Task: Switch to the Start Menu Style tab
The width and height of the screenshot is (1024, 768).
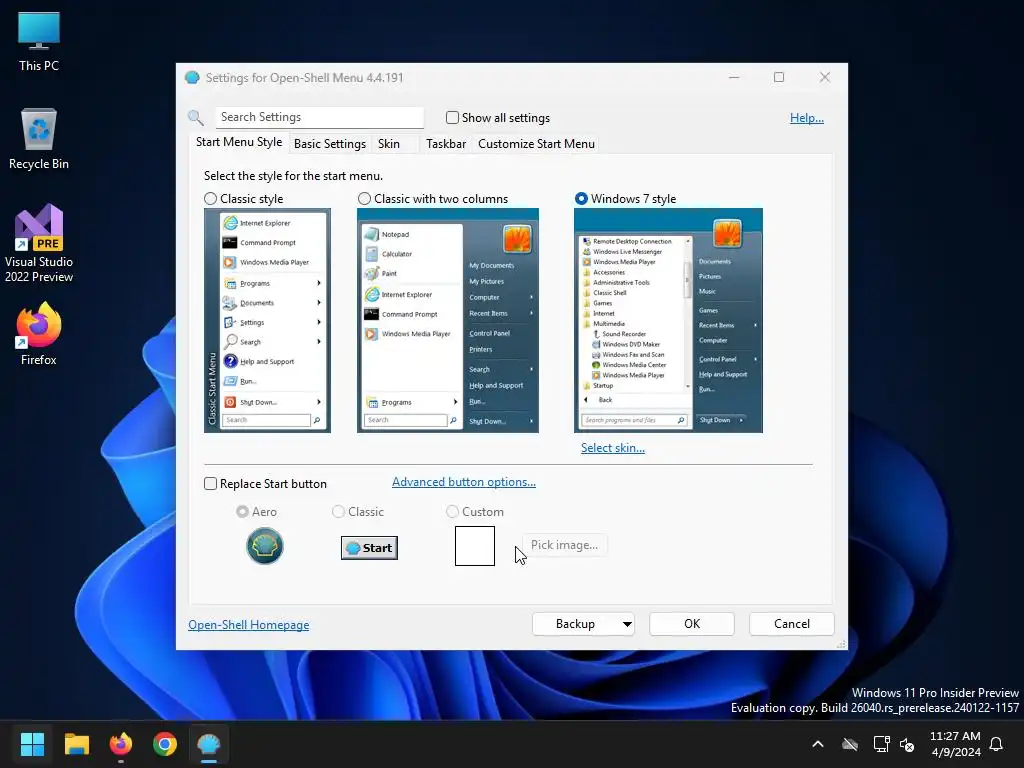Action: 239,142
